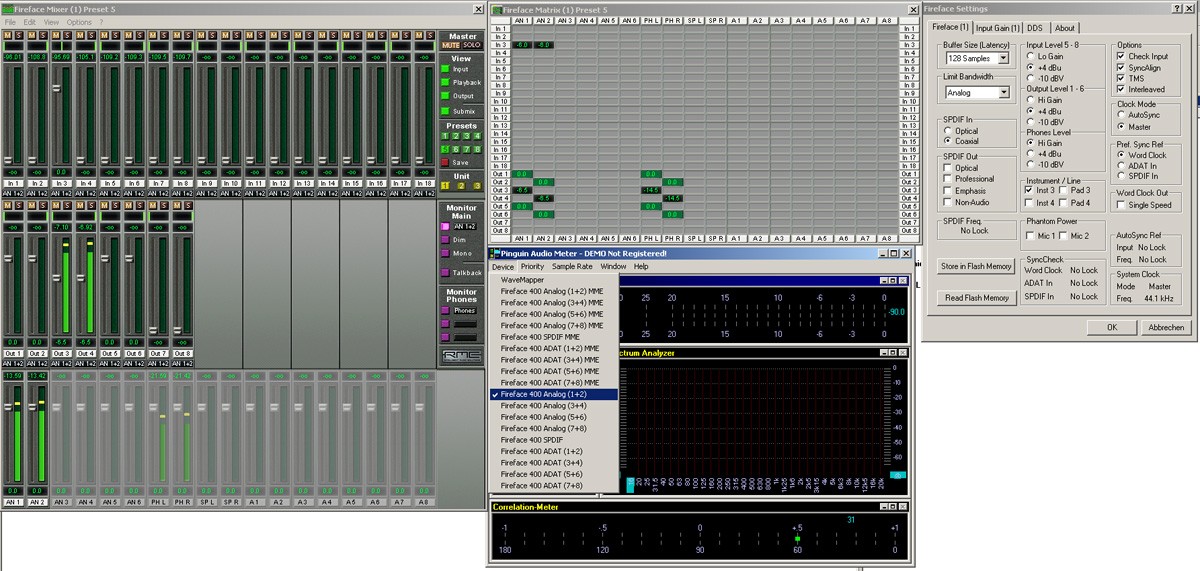1200x571 pixels.
Task: Switch to Input Gain (1) tab
Action: (x=997, y=28)
